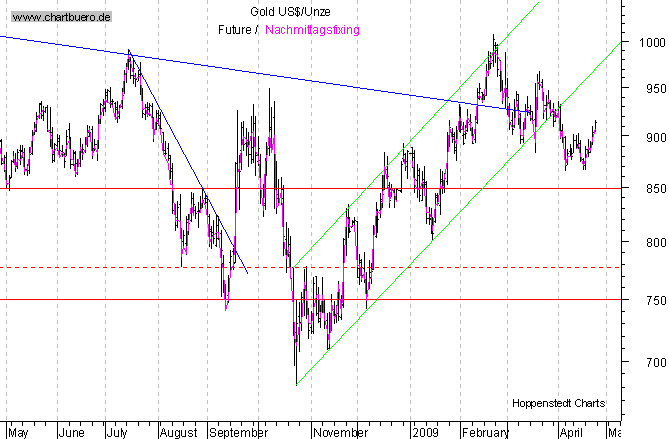The height and width of the screenshot is (439, 669).
Task: Select February on the time axis
Action: [x=486, y=433]
